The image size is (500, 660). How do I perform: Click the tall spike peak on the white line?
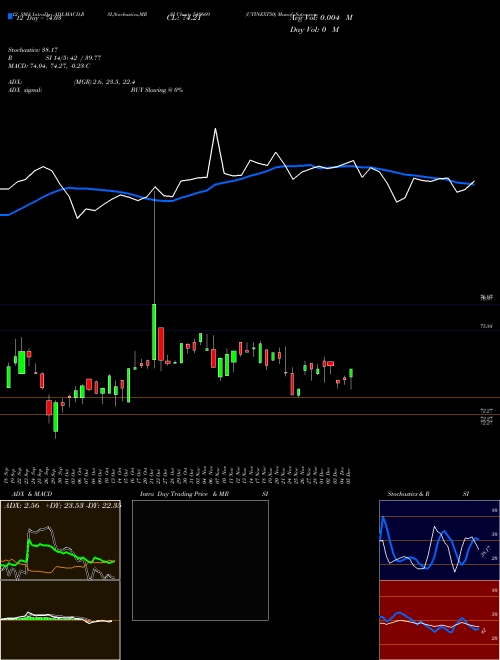point(215,130)
